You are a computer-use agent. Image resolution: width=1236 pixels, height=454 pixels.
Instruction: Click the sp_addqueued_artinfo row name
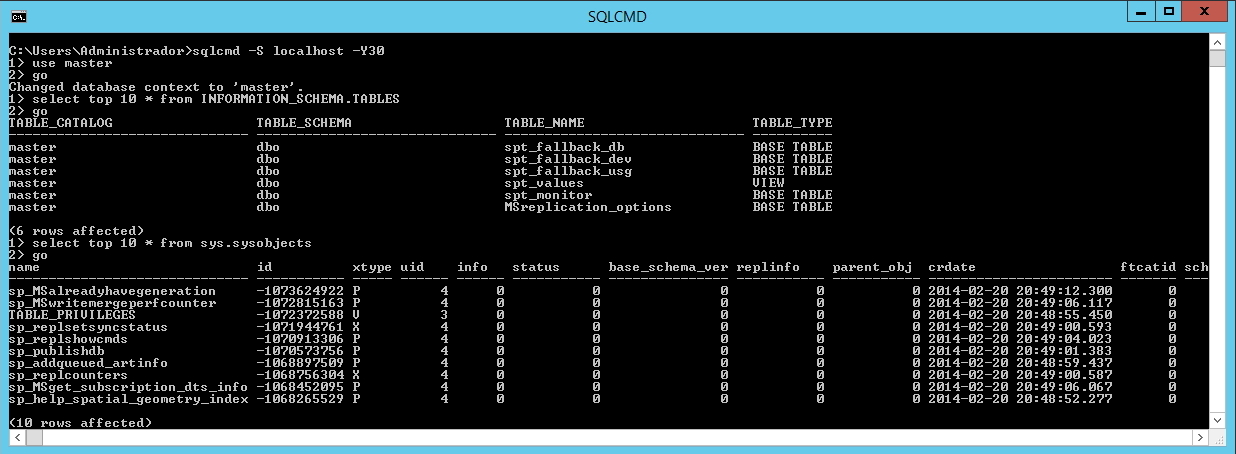[89, 363]
